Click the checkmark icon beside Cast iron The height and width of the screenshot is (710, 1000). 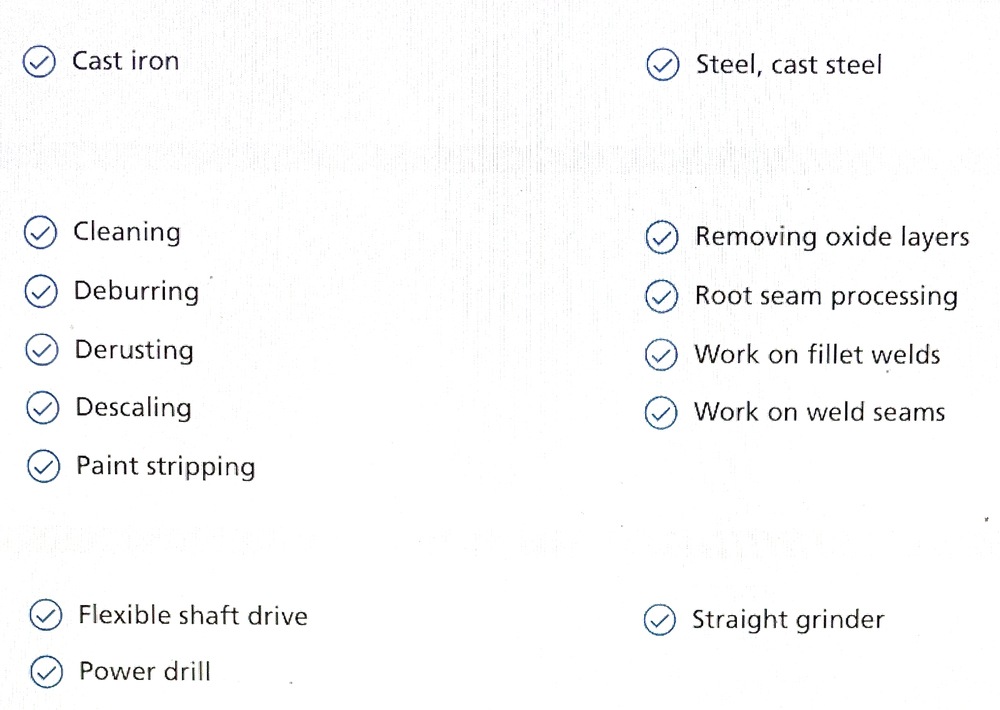click(40, 62)
